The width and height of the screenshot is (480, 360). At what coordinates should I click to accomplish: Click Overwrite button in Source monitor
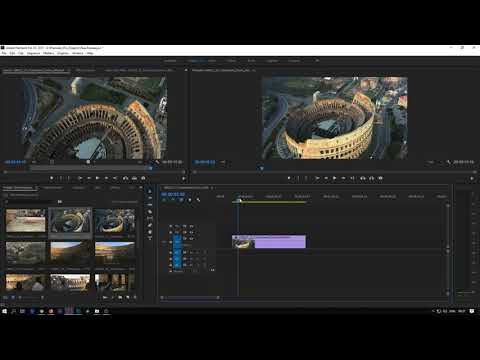[x=134, y=178]
